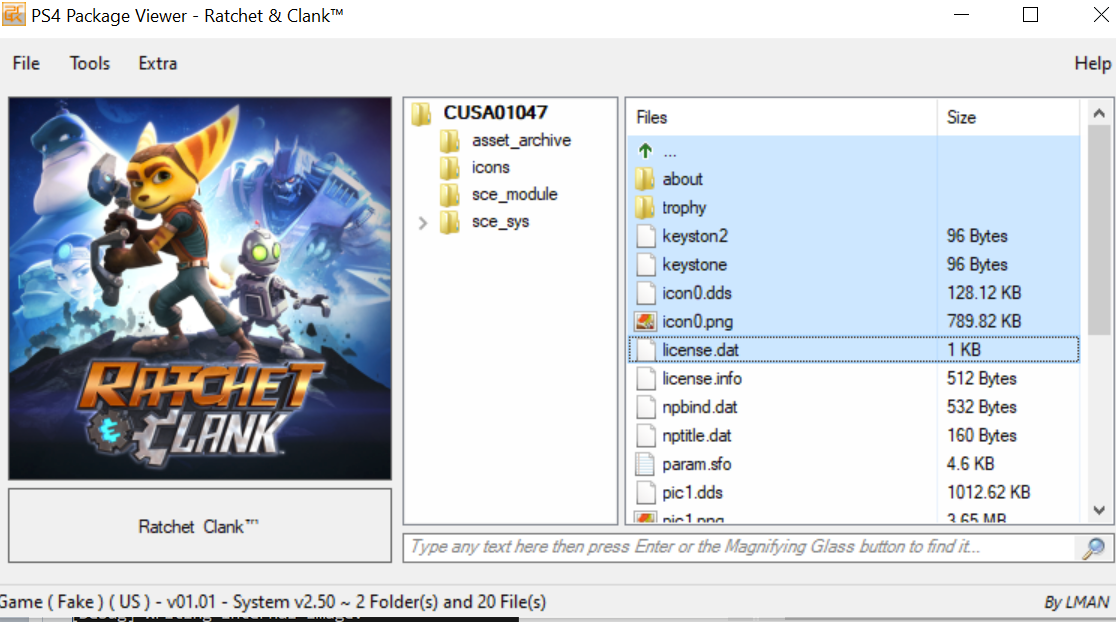This screenshot has height=622, width=1116.
Task: Open the File menu
Action: coord(26,63)
